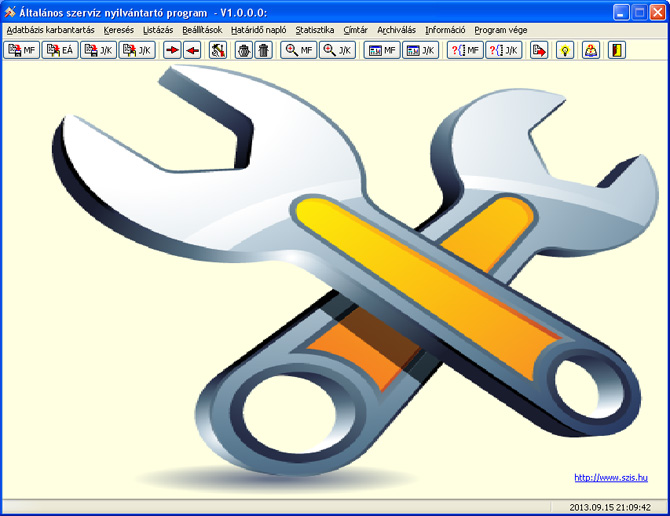The width and height of the screenshot is (670, 516).
Task: Open the Keresés menu
Action: click(119, 30)
